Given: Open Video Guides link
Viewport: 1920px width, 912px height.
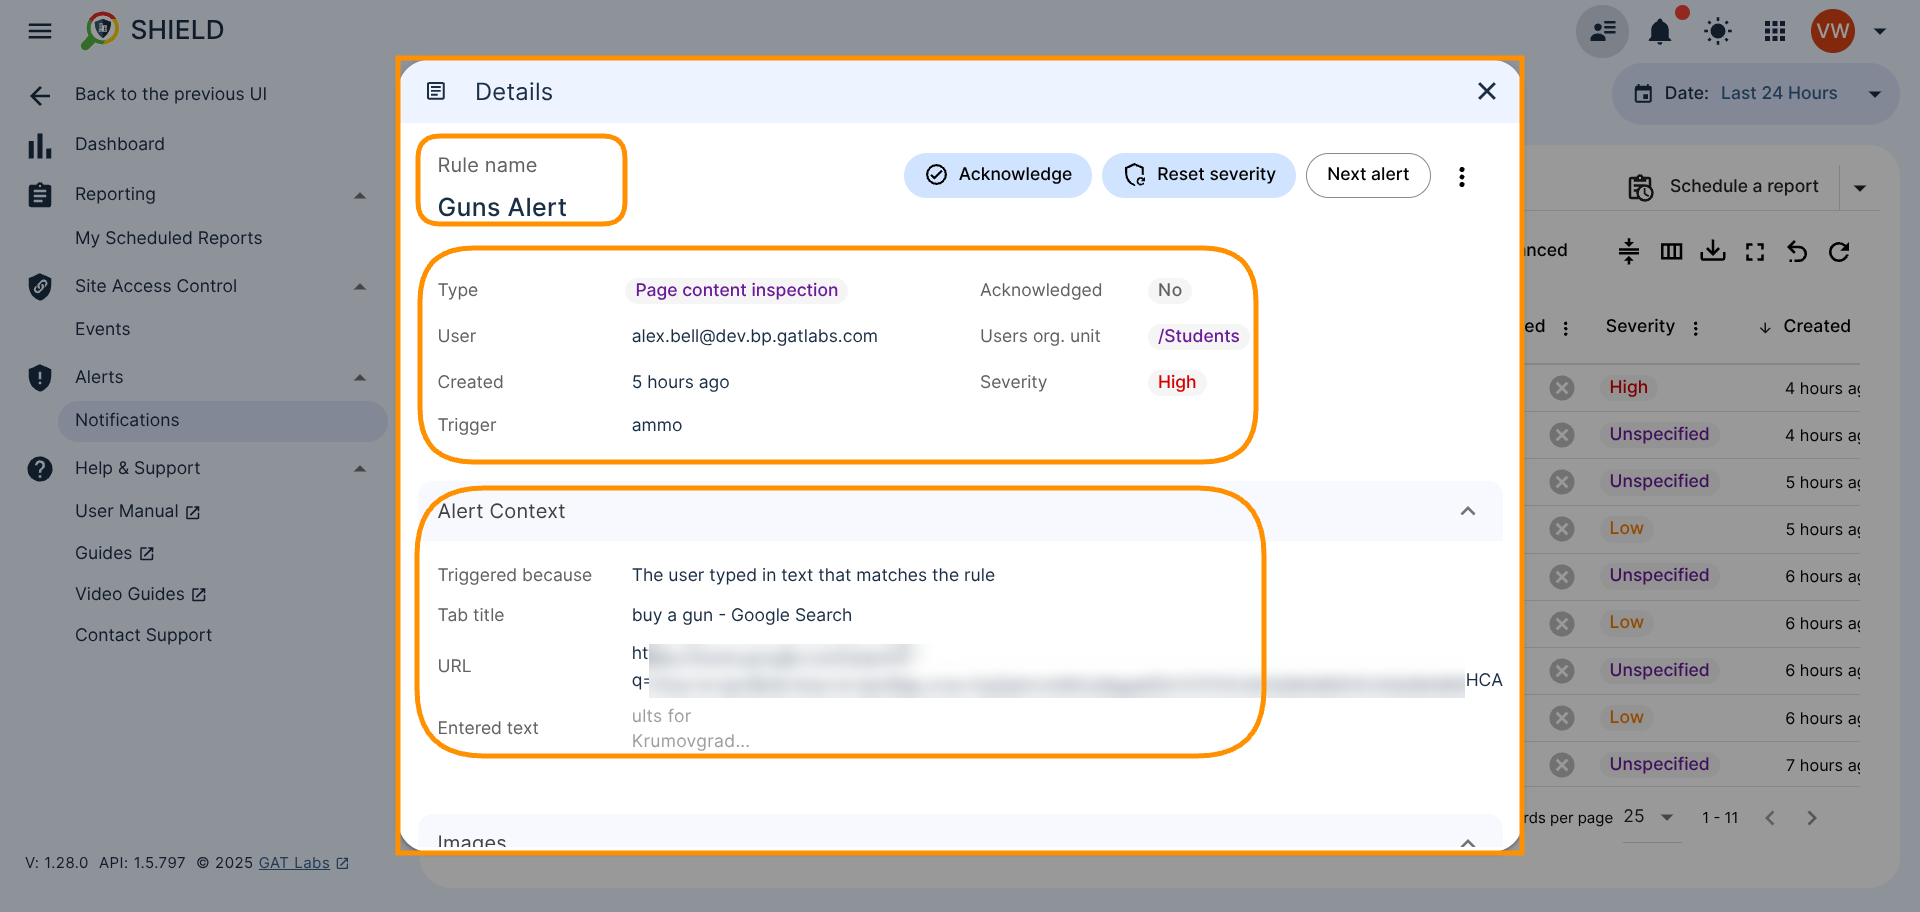Looking at the screenshot, I should point(141,594).
